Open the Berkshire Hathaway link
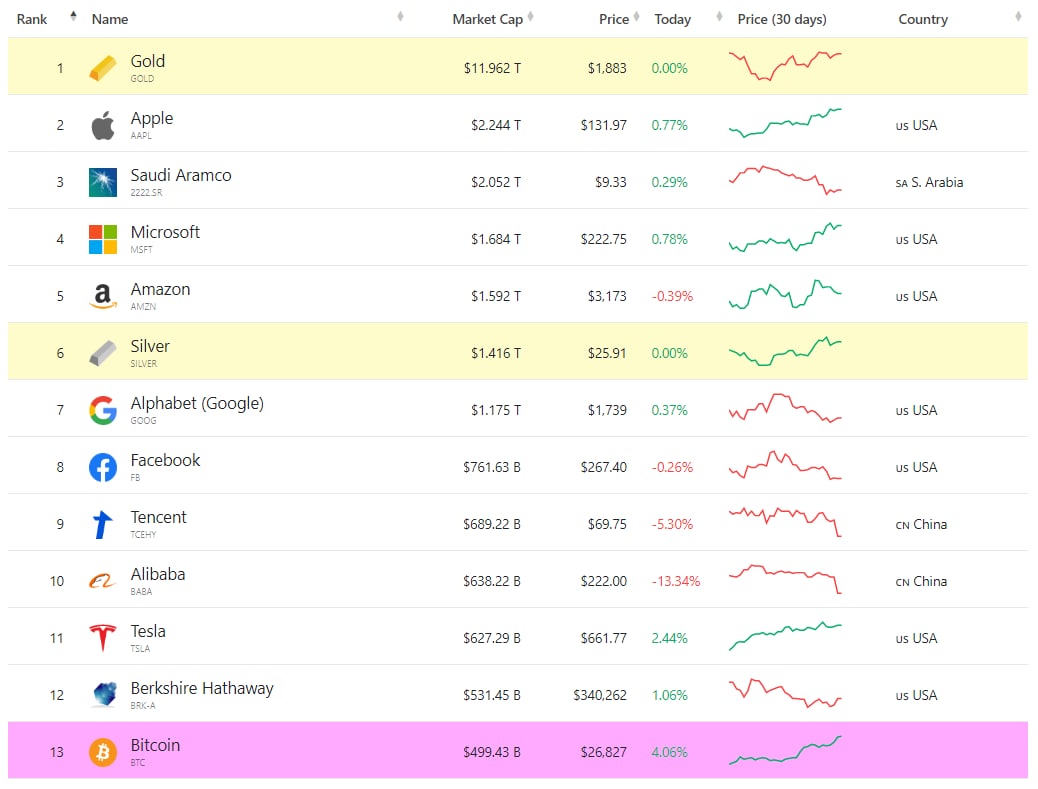1038x789 pixels. point(202,688)
